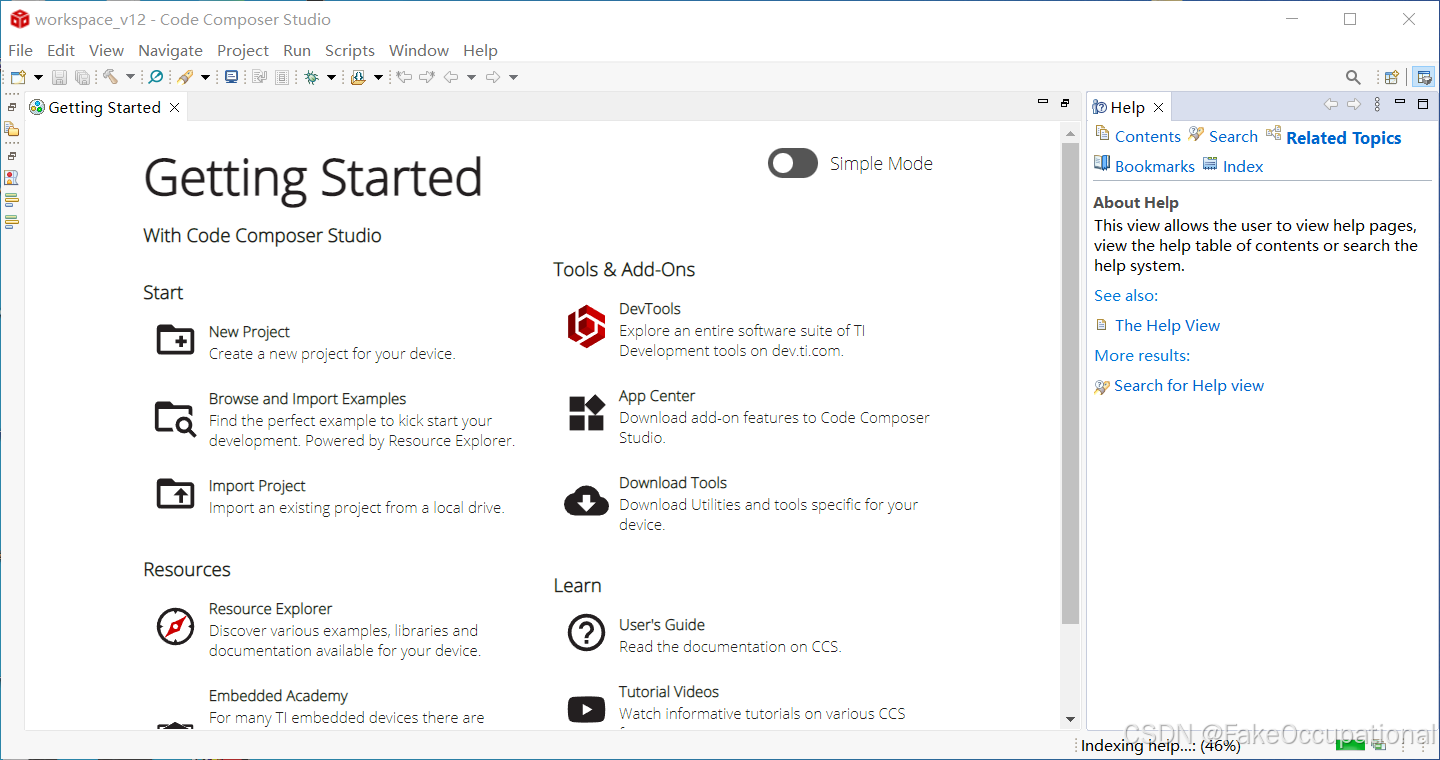1440x760 pixels.
Task: Click the Embedded Academy heading
Action: click(278, 695)
